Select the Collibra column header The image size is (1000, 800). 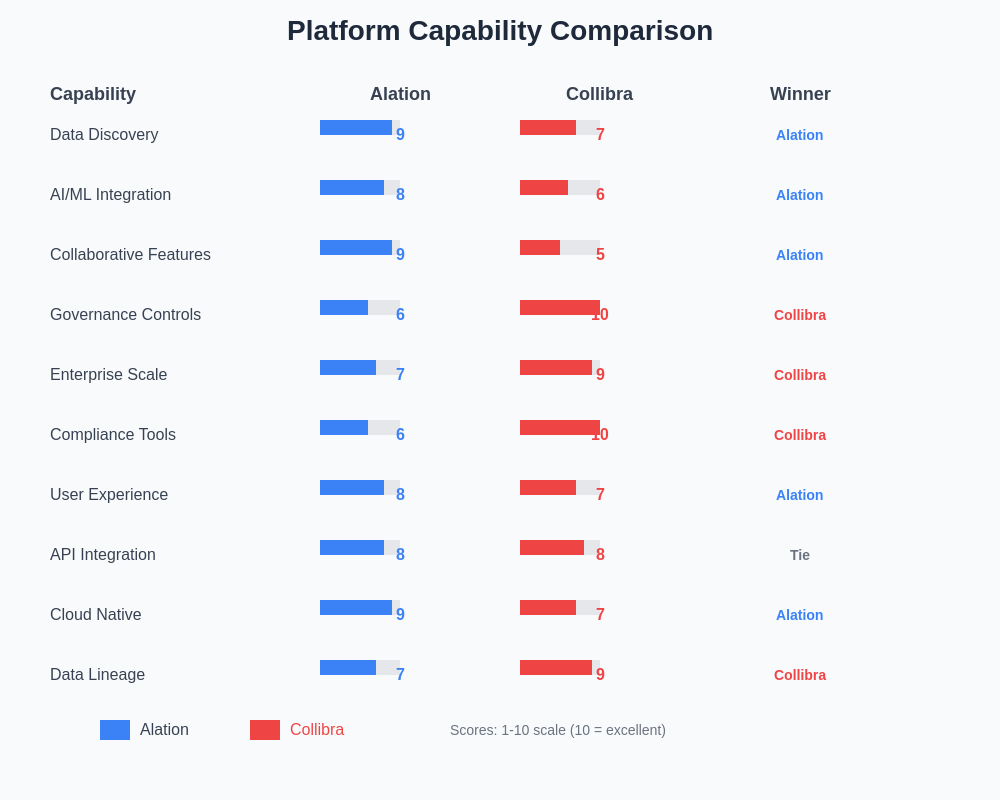[x=599, y=94]
